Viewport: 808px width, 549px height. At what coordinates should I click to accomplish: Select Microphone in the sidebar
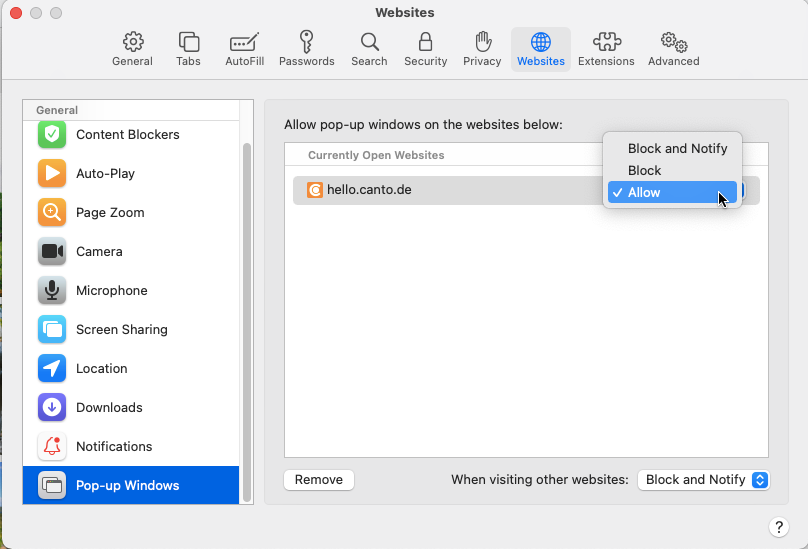click(131, 290)
